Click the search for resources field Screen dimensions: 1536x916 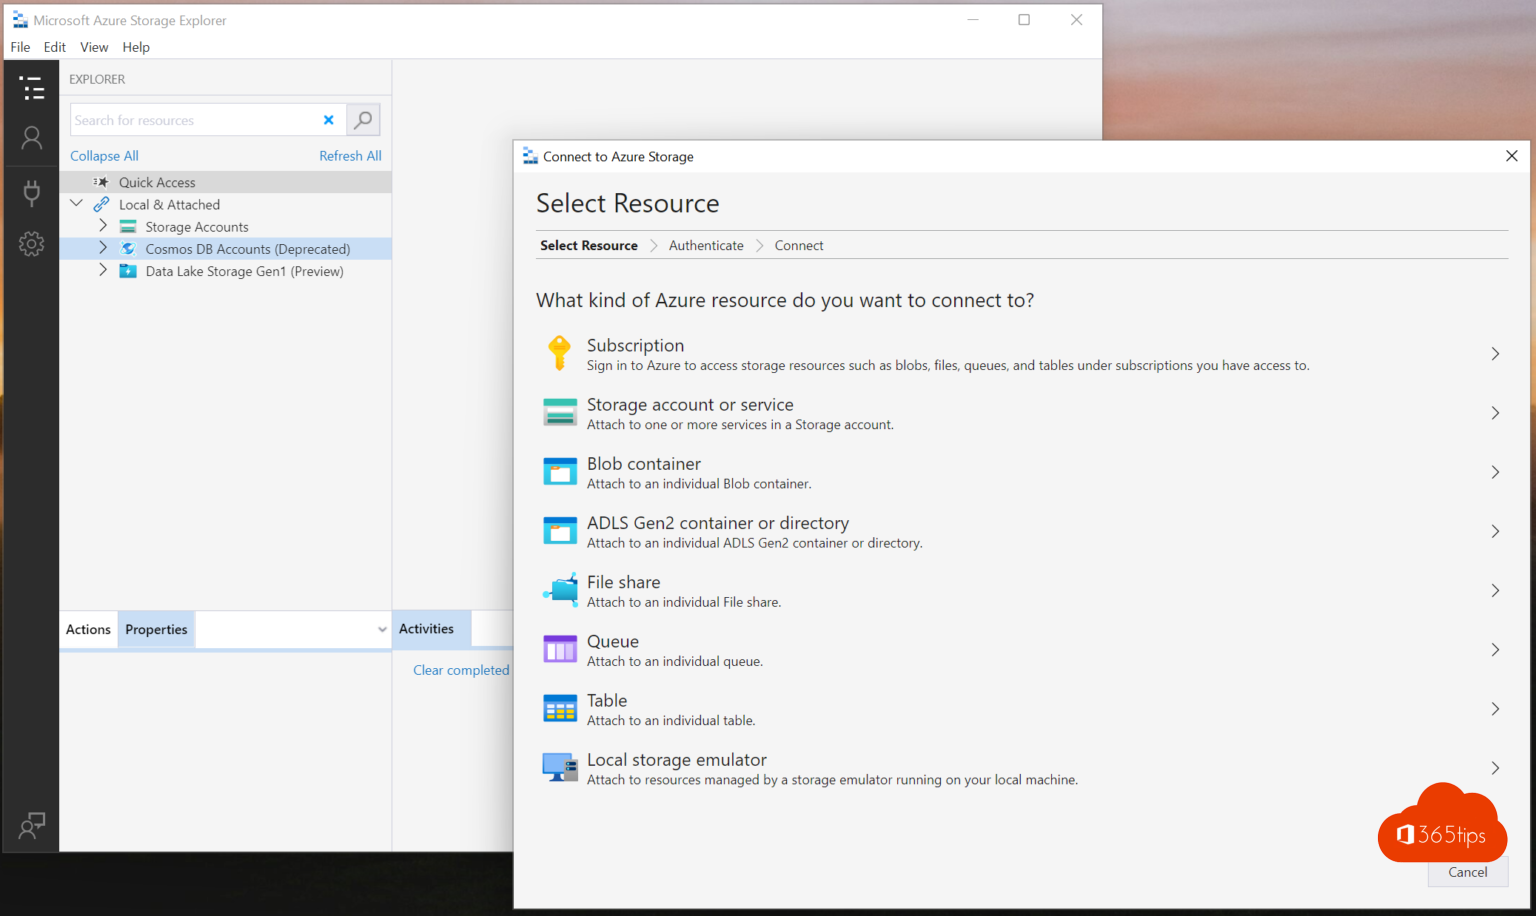[195, 119]
